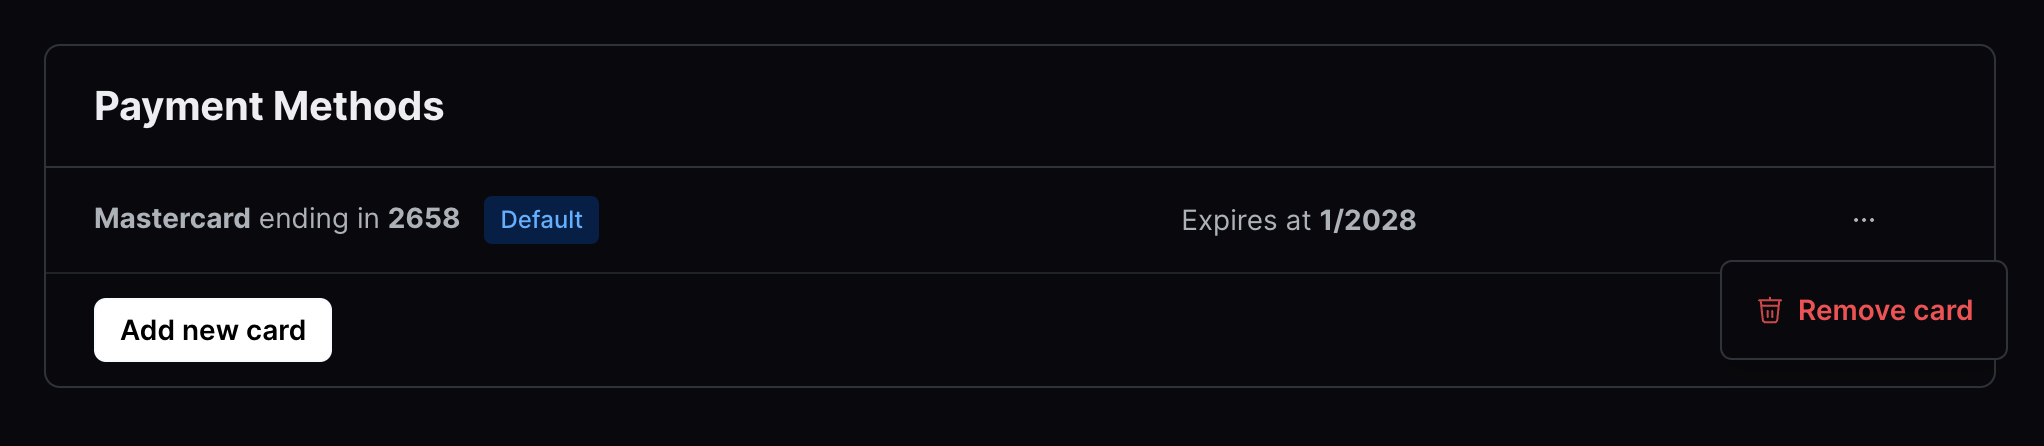
Task: Click the word "Payment" in the title
Action: tap(178, 107)
